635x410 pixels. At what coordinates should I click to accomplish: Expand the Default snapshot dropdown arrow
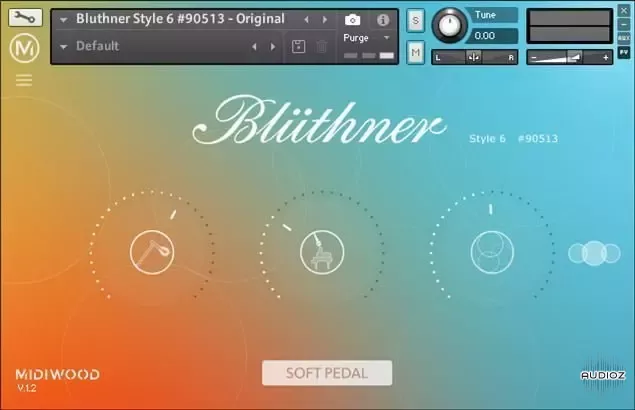pos(63,47)
